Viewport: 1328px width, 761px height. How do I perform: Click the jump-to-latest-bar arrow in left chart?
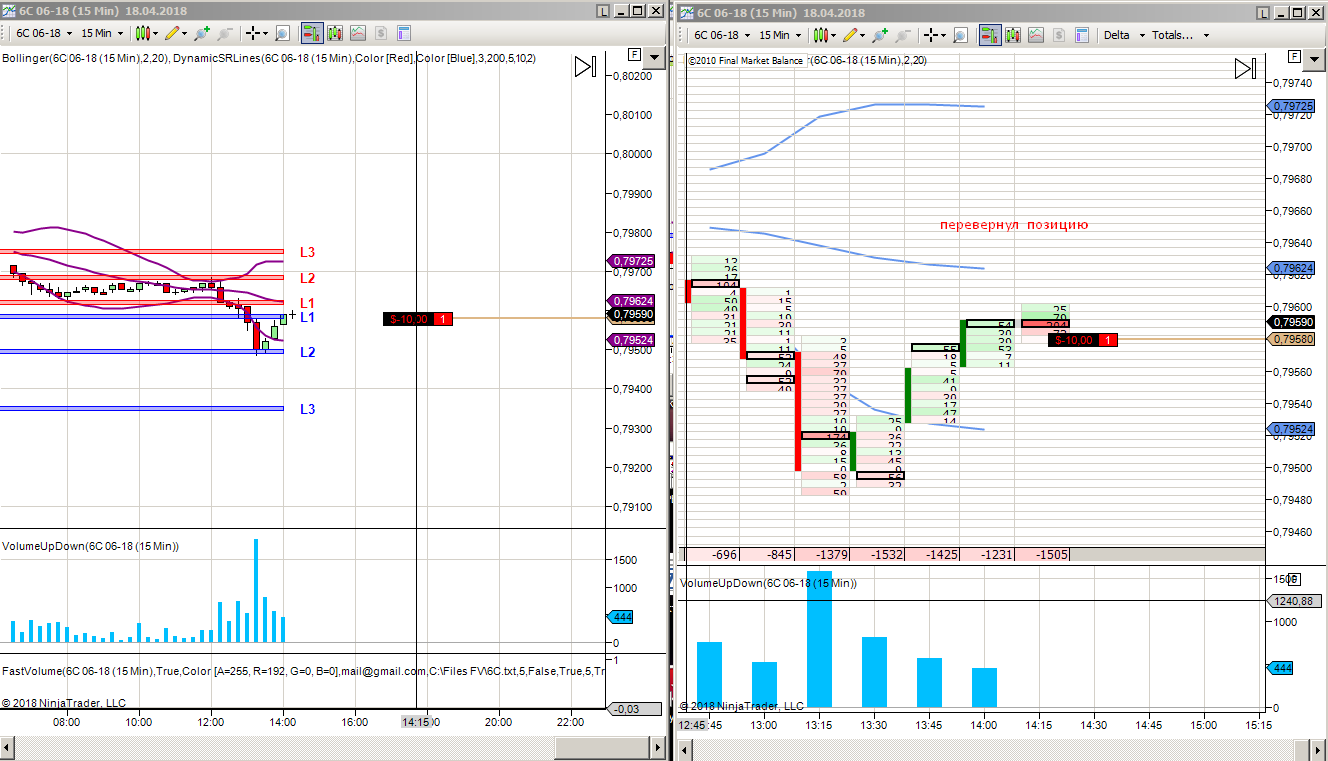(x=585, y=67)
